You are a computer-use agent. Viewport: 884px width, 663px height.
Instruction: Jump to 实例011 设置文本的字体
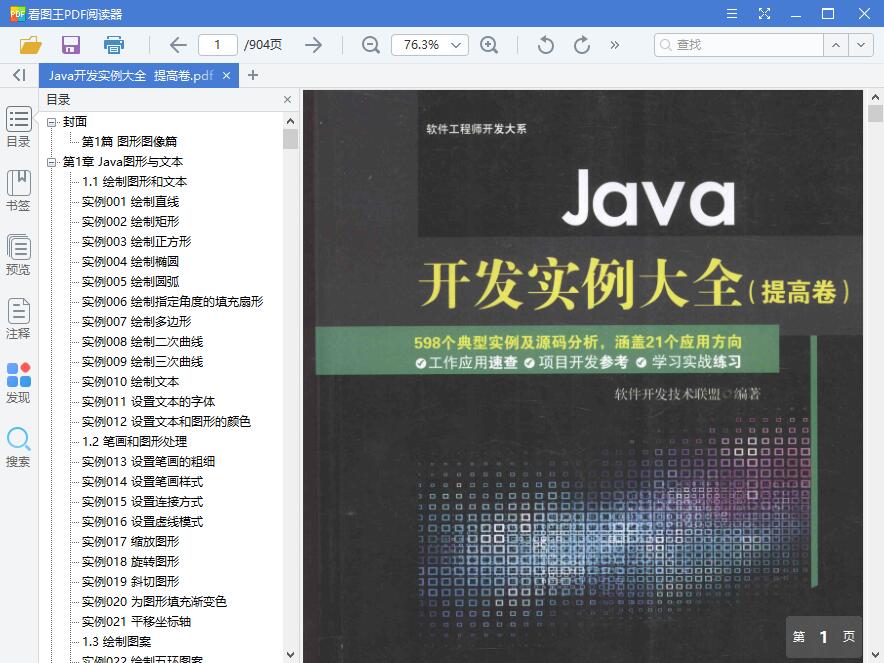click(148, 402)
